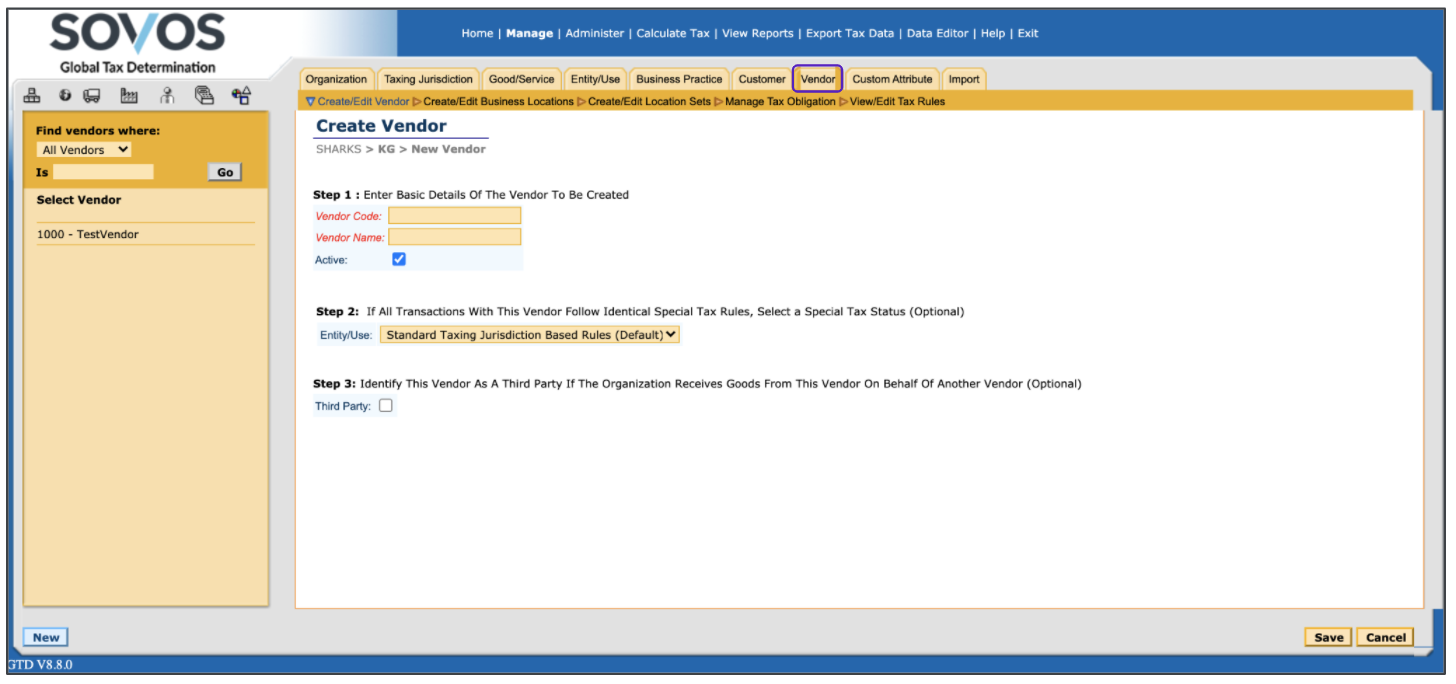Check the Third Party checkbox

click(386, 405)
